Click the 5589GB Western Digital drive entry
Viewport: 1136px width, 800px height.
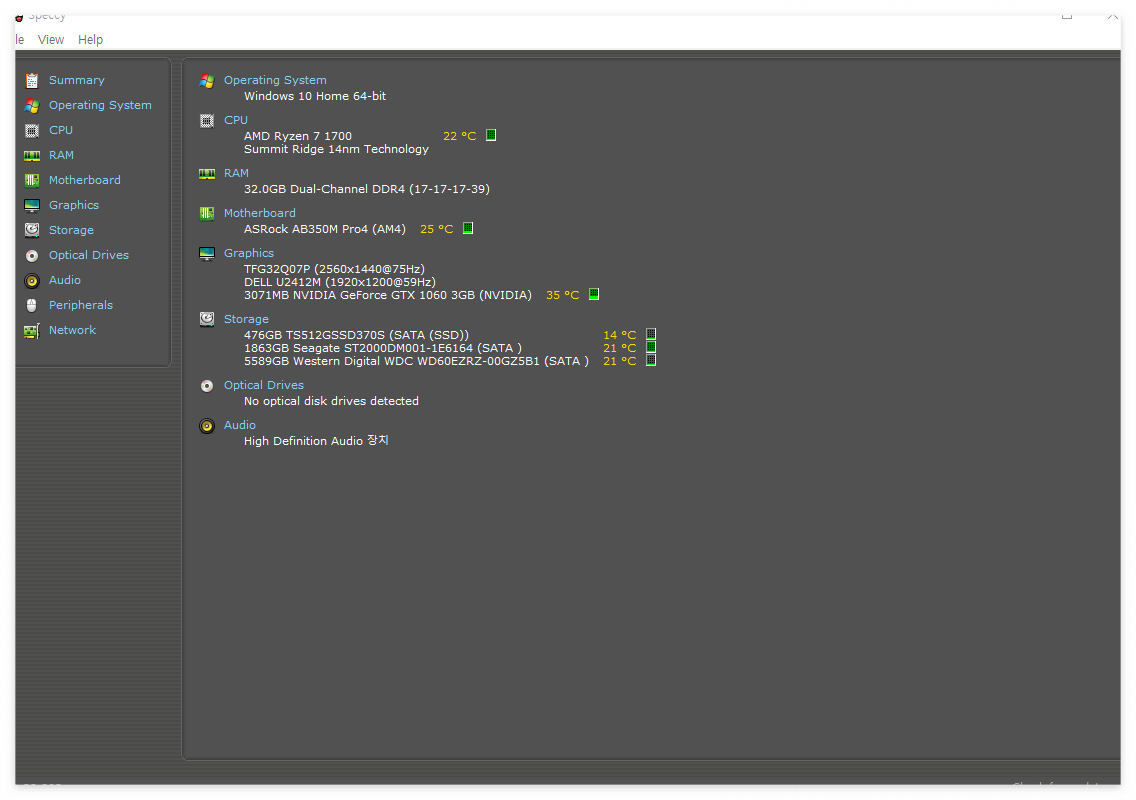[x=417, y=361]
